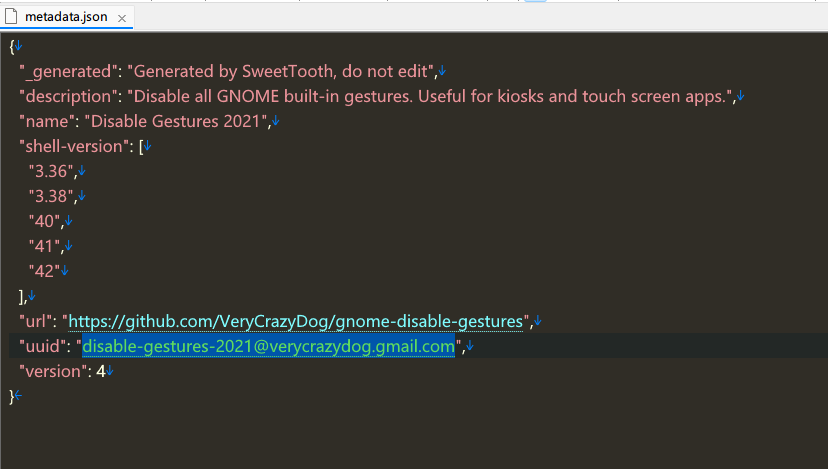Click the "Generated by SweetTooth, do not edit" value
Viewport: 828px width, 469px height.
pos(280,71)
